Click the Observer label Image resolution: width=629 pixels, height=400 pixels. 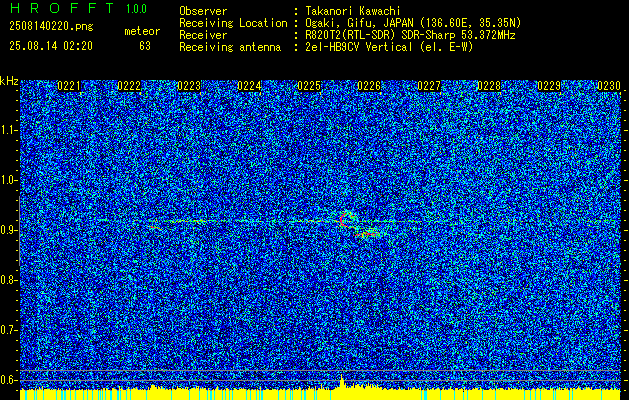[203, 11]
